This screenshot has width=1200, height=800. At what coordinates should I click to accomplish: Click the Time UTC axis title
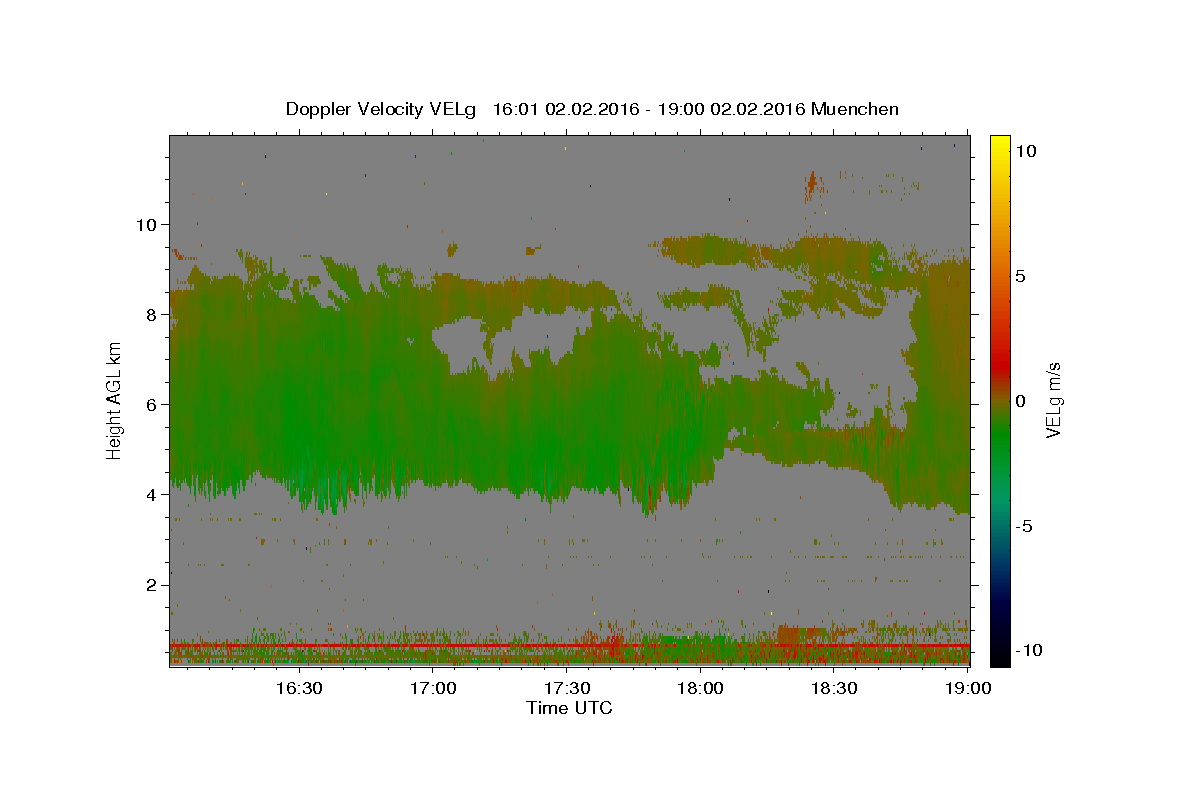coord(569,708)
